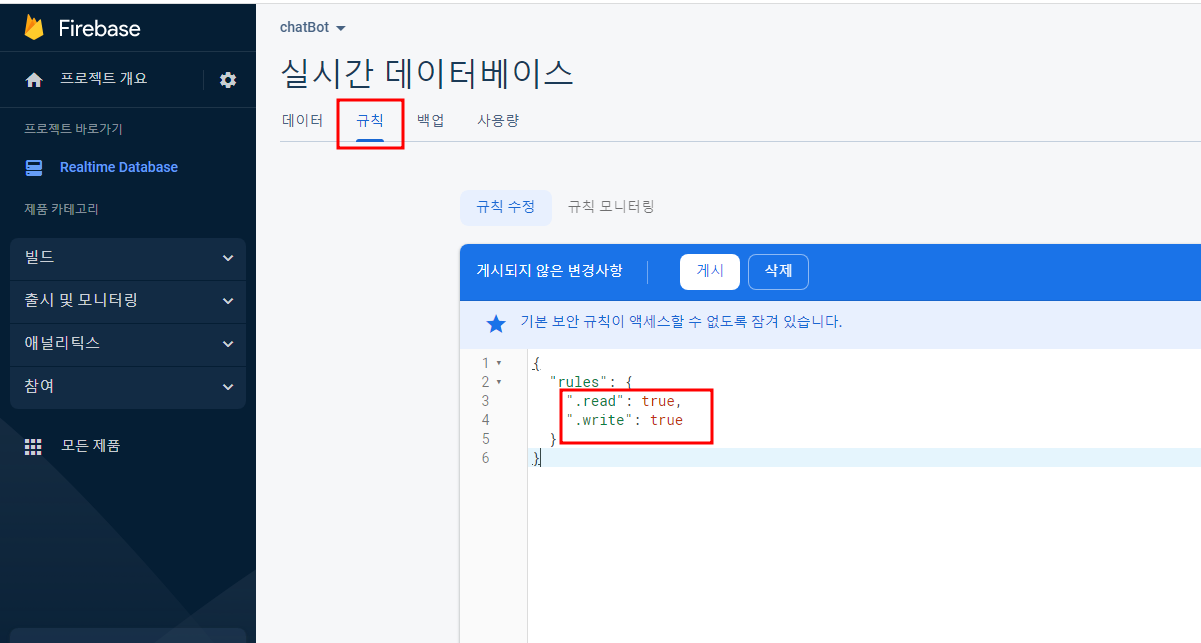1201x643 pixels.
Task: Open Realtime Database in the sidebar
Action: point(119,167)
